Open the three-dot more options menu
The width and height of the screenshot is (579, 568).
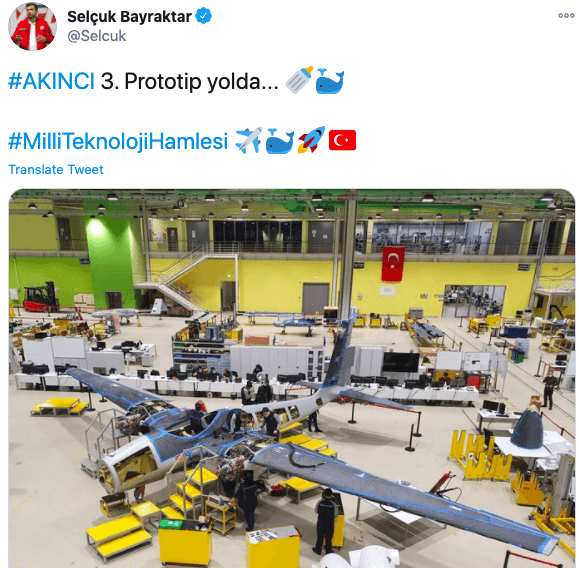click(566, 16)
